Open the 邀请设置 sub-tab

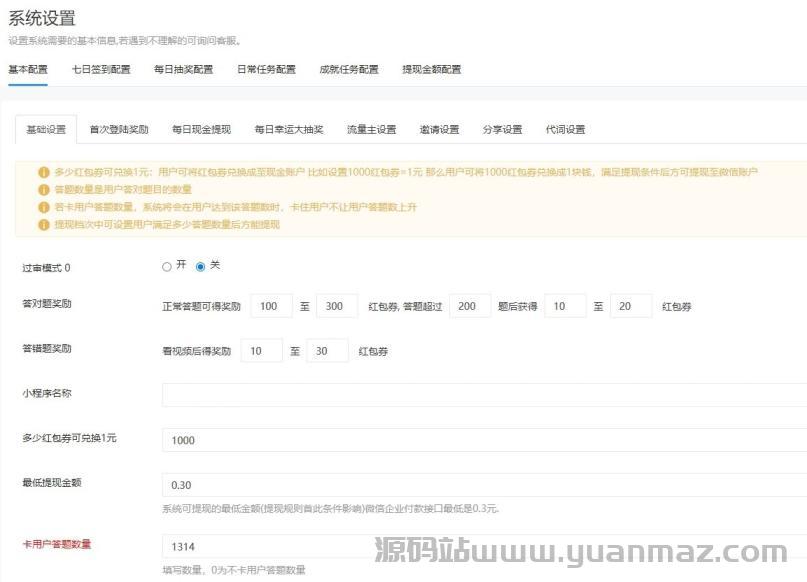point(440,130)
